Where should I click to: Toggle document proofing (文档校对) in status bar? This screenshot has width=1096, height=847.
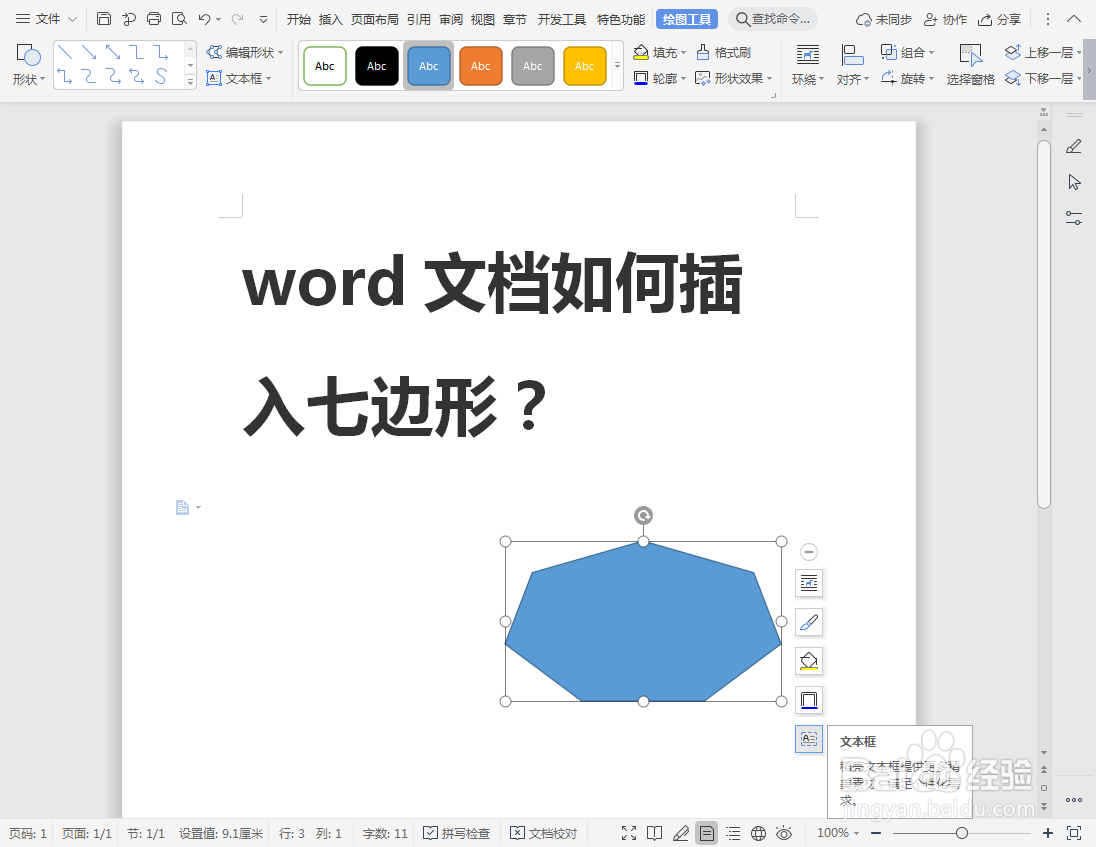(x=543, y=832)
